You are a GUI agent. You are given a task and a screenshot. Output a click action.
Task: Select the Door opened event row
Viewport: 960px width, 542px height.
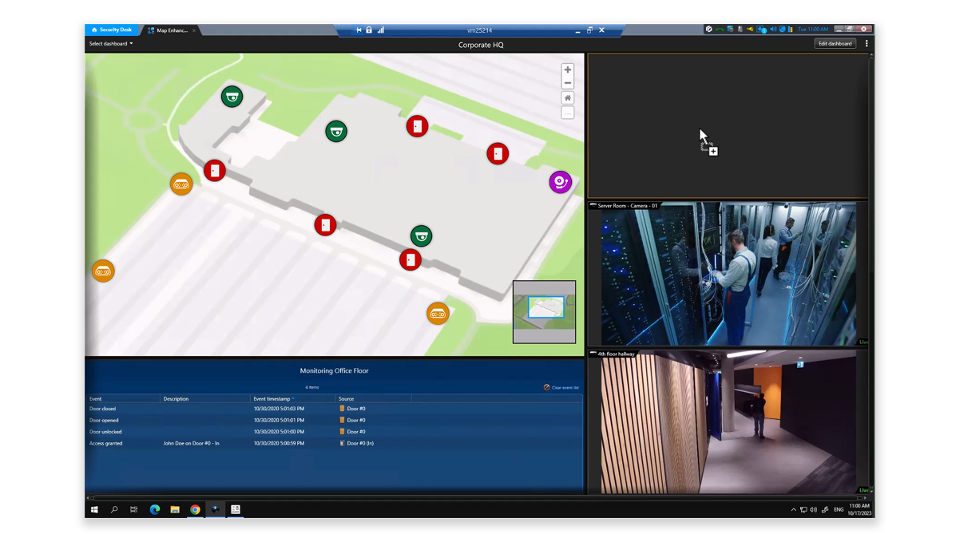(334, 420)
